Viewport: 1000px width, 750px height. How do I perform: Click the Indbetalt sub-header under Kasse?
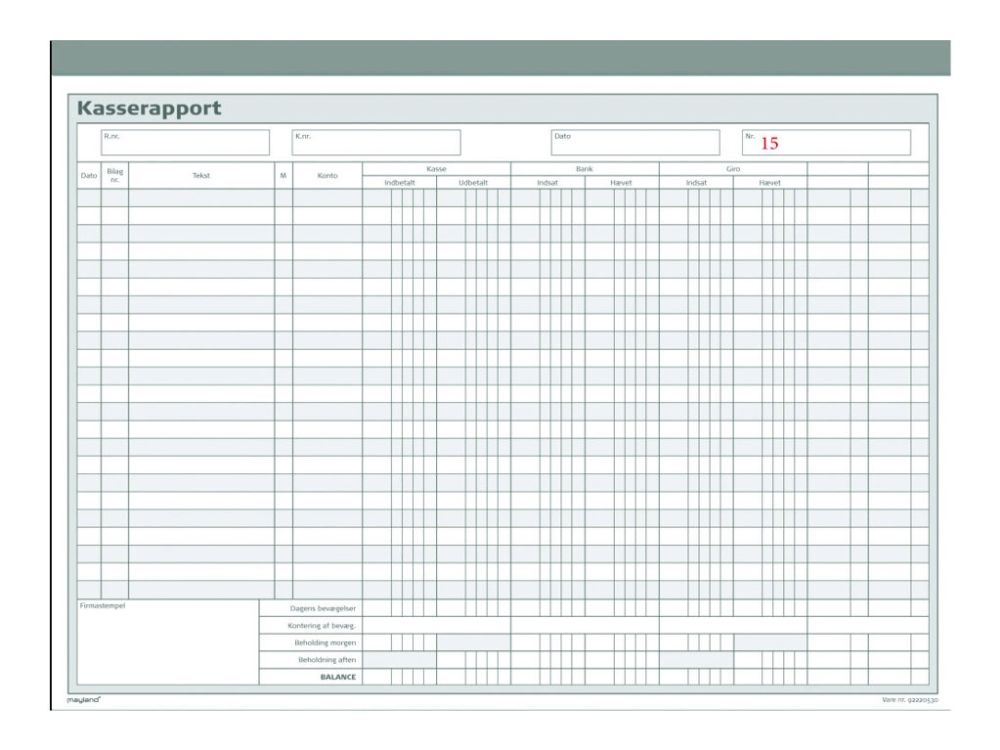click(399, 183)
